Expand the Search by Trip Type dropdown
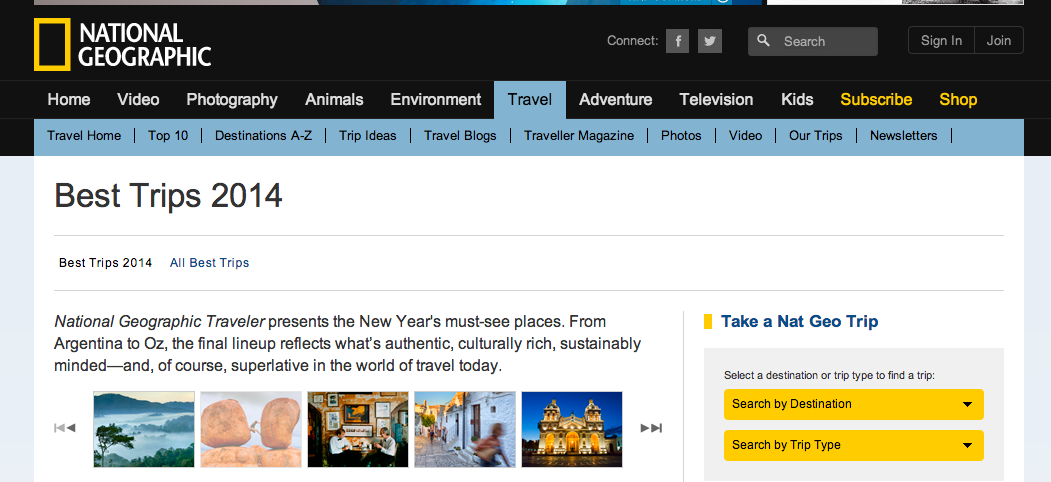The width and height of the screenshot is (1051, 482). click(x=853, y=445)
